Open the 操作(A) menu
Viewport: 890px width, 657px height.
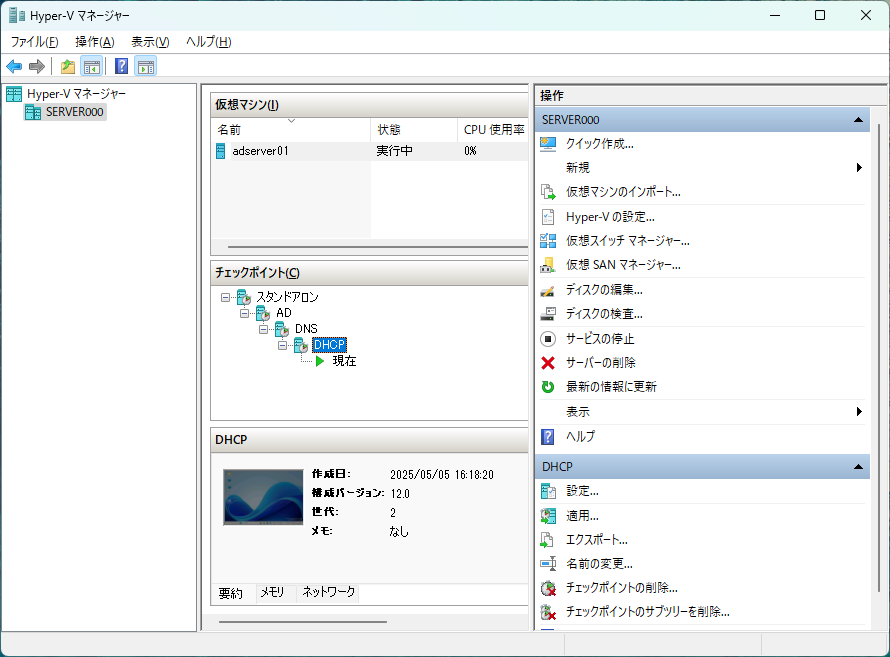[95, 42]
